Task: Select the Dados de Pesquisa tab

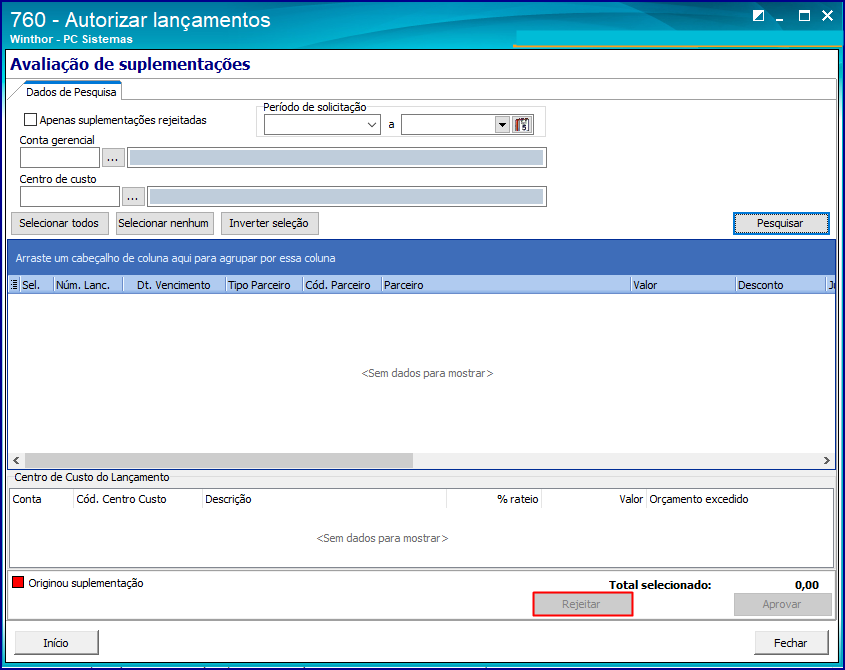Action: pos(71,92)
